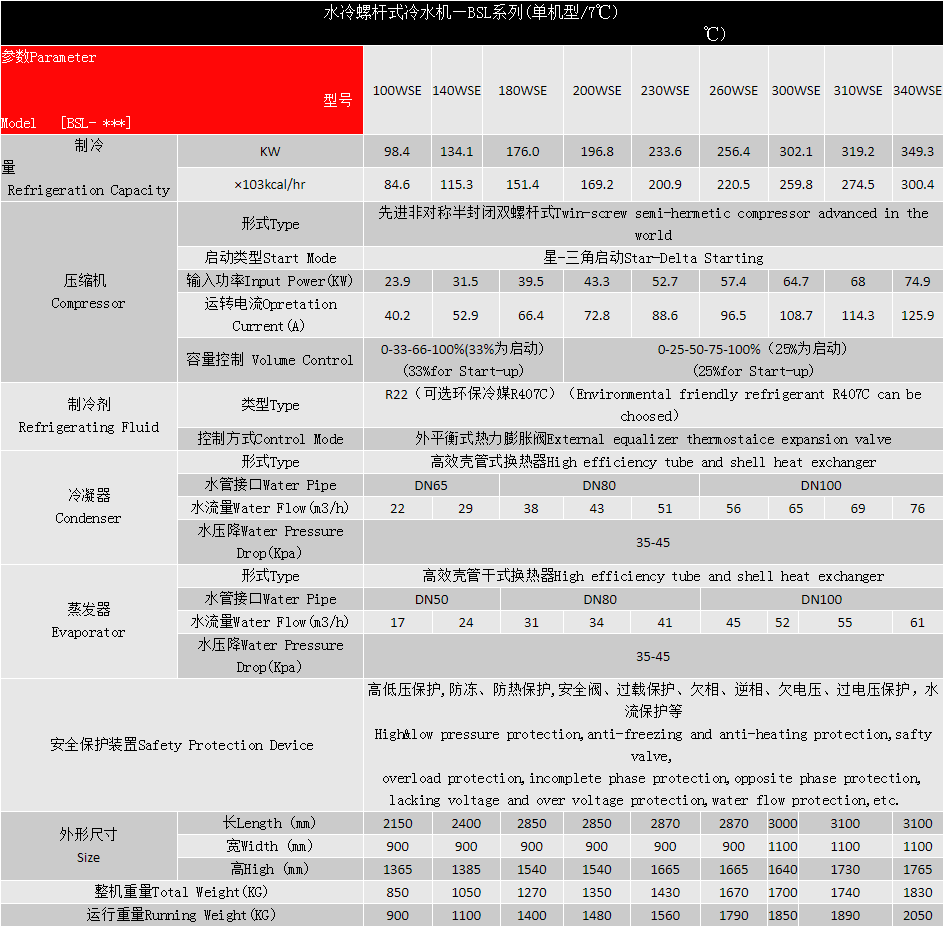This screenshot has width=944, height=927.
Task: Select the Condenser row label
Action: coord(88,507)
